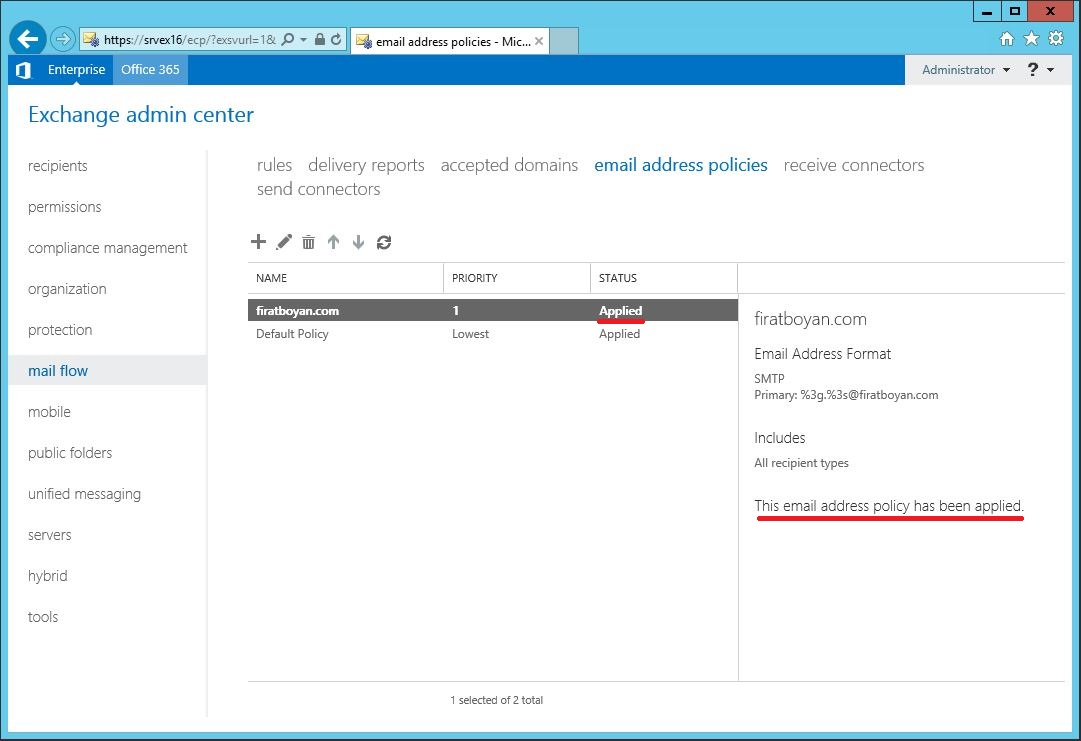Open protection in the sidebar
Image resolution: width=1081 pixels, height=741 pixels.
pos(60,330)
